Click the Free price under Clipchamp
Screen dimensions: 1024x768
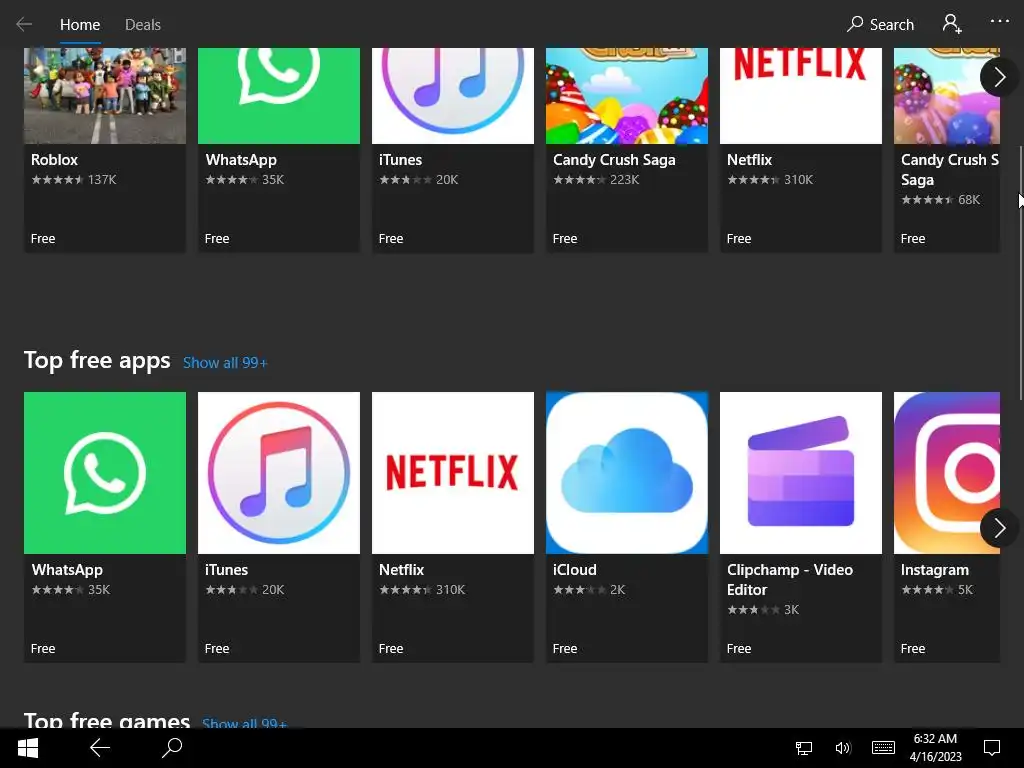739,648
